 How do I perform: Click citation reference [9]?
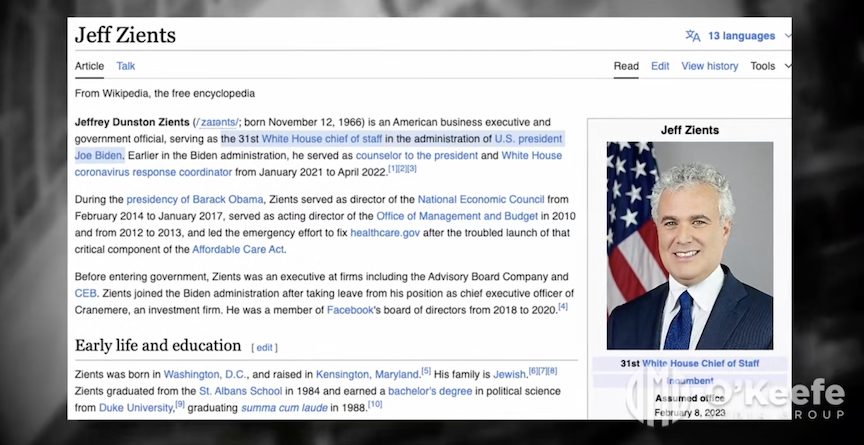[x=180, y=405]
